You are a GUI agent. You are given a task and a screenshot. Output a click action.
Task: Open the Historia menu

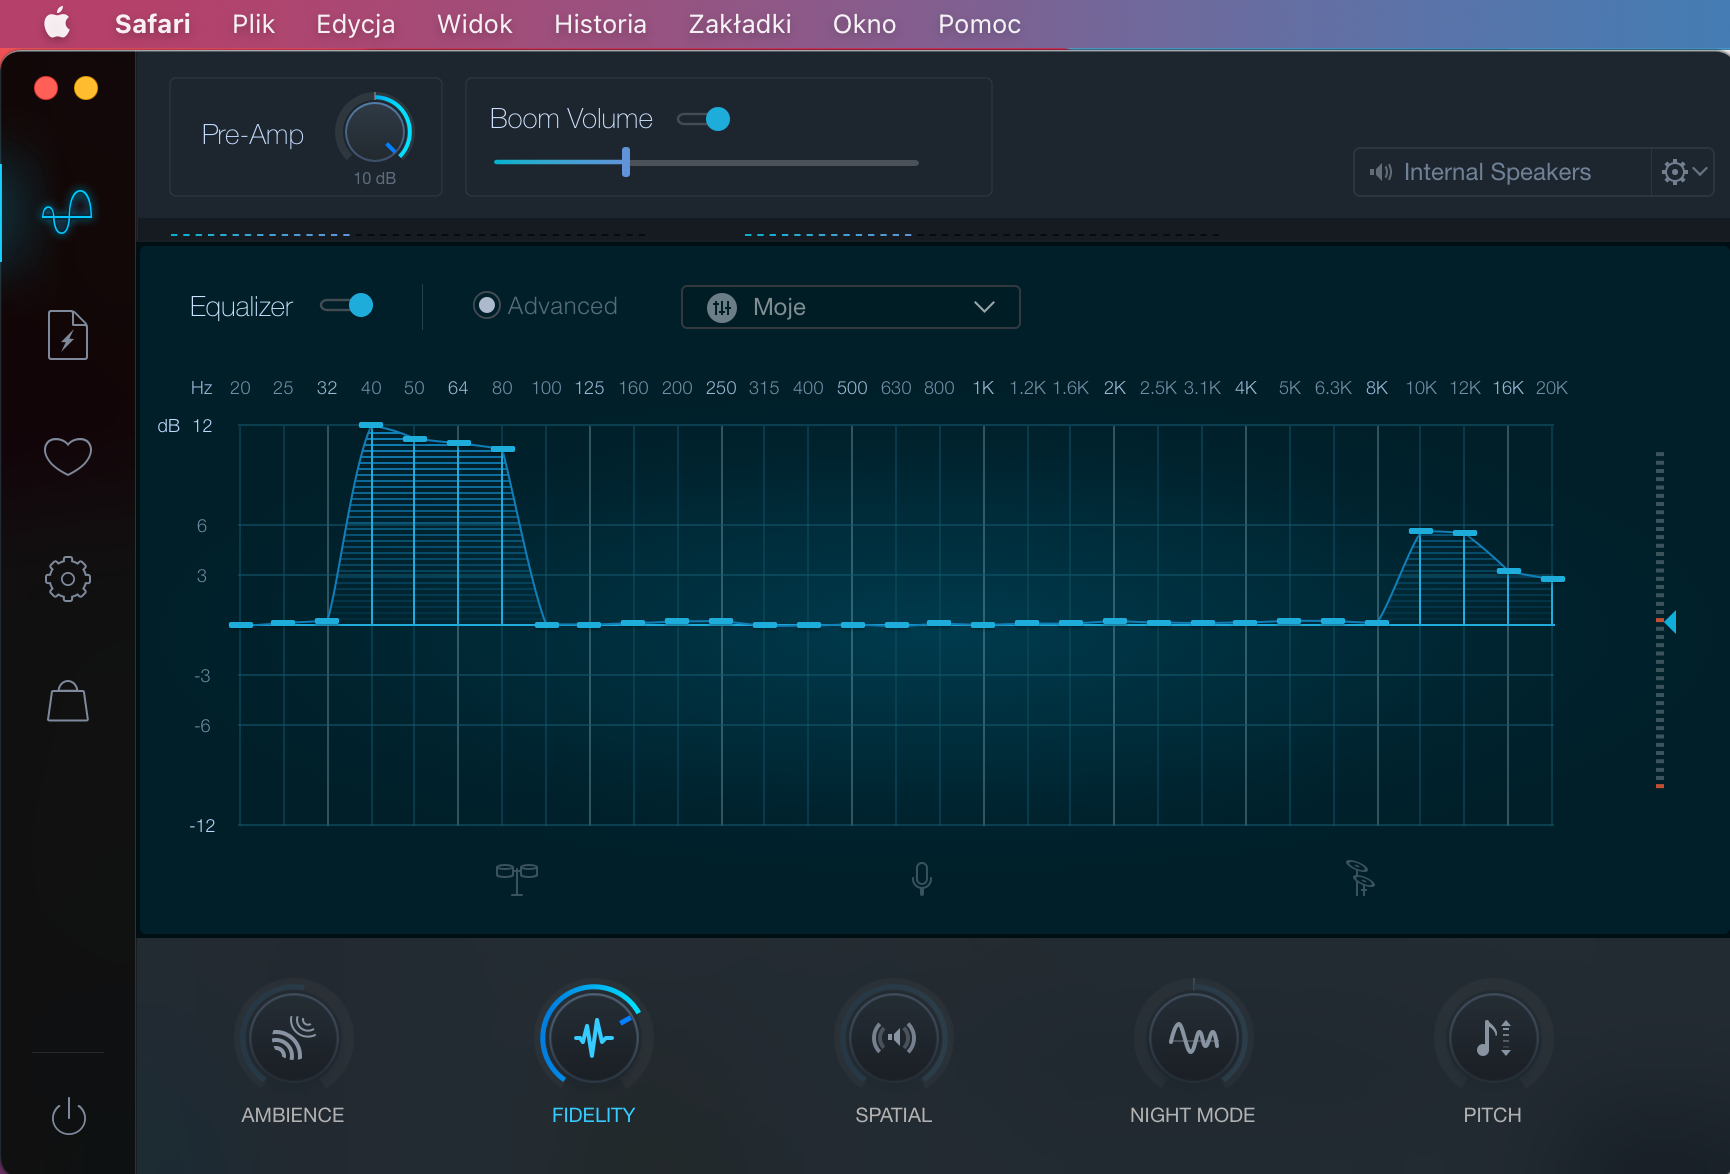(x=601, y=24)
